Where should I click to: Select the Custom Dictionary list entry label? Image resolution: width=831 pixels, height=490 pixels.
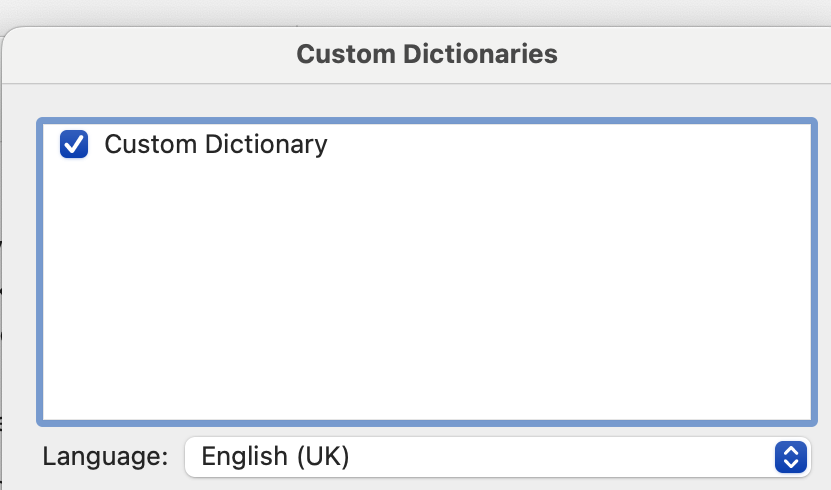tap(215, 145)
